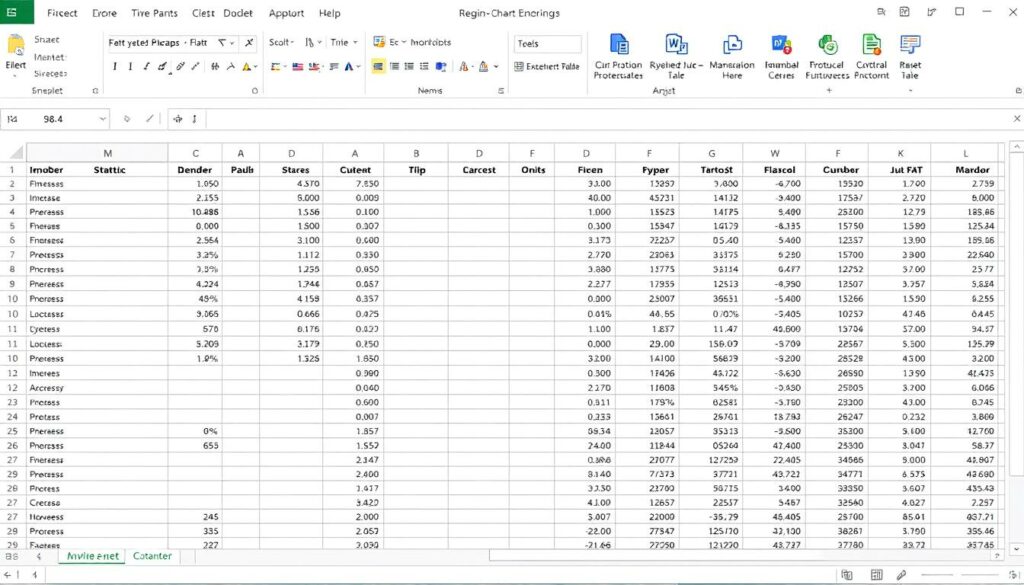Open the yellow font color A dropdown arrow
Viewport: 1024px width, 585px height.
point(255,67)
